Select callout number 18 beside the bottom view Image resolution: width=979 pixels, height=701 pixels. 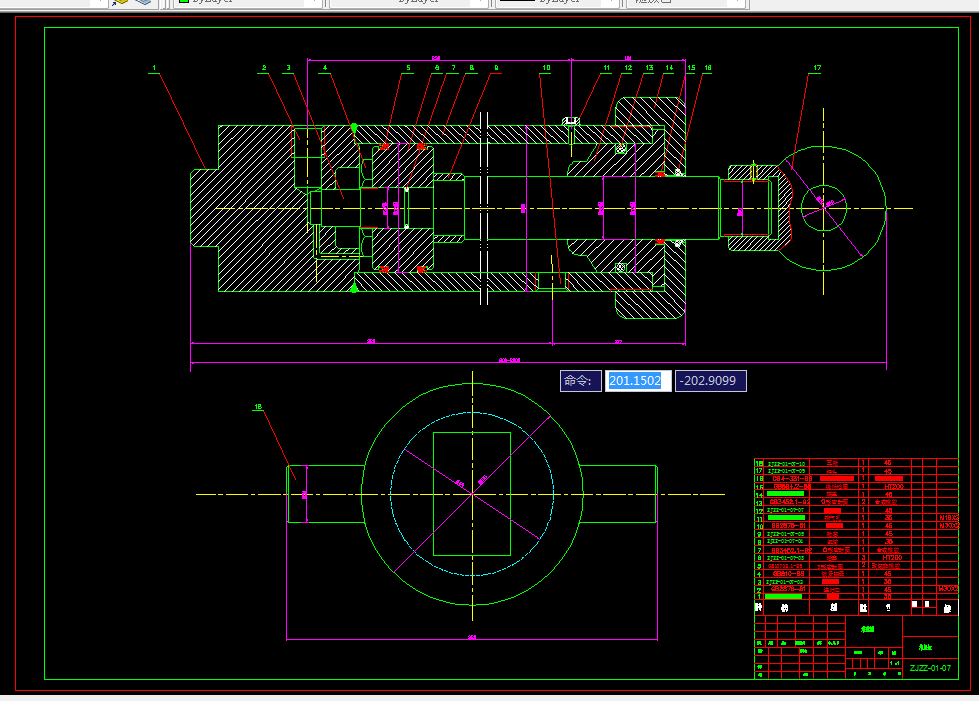[x=258, y=406]
